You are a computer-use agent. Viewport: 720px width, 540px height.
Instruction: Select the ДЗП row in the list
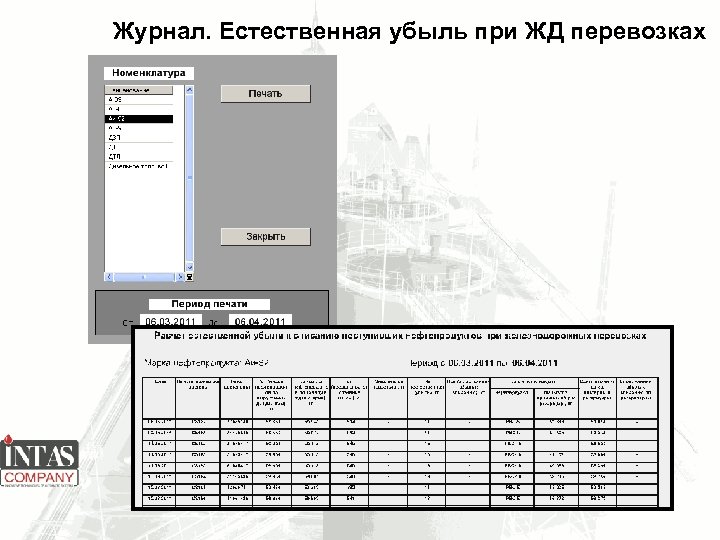coord(139,138)
